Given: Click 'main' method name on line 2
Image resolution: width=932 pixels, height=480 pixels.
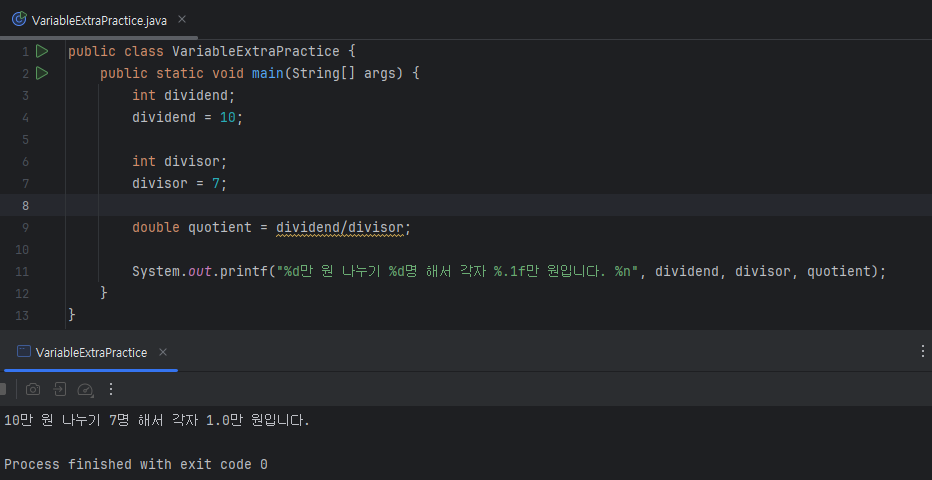Looking at the screenshot, I should click(x=267, y=74).
